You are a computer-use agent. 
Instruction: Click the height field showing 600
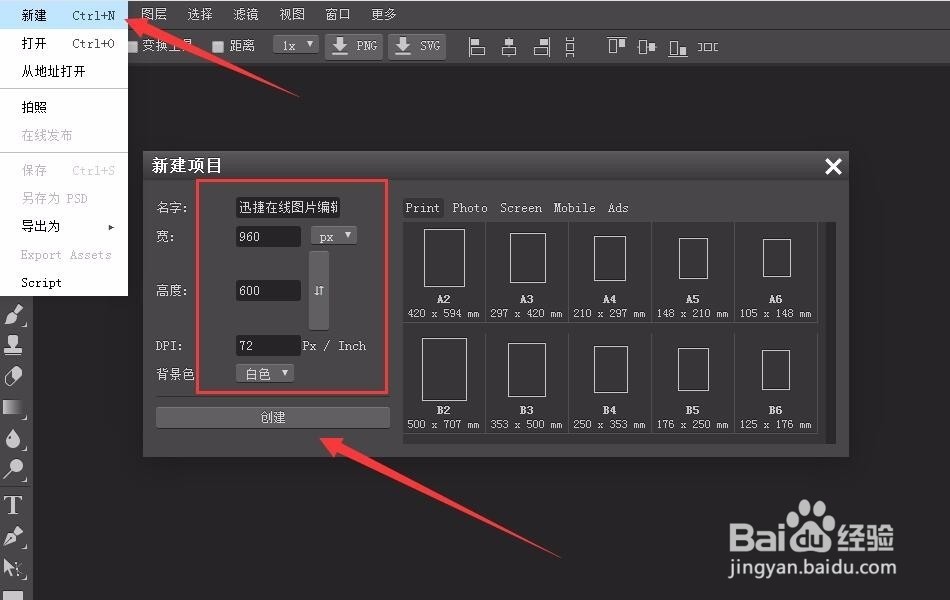[x=268, y=290]
